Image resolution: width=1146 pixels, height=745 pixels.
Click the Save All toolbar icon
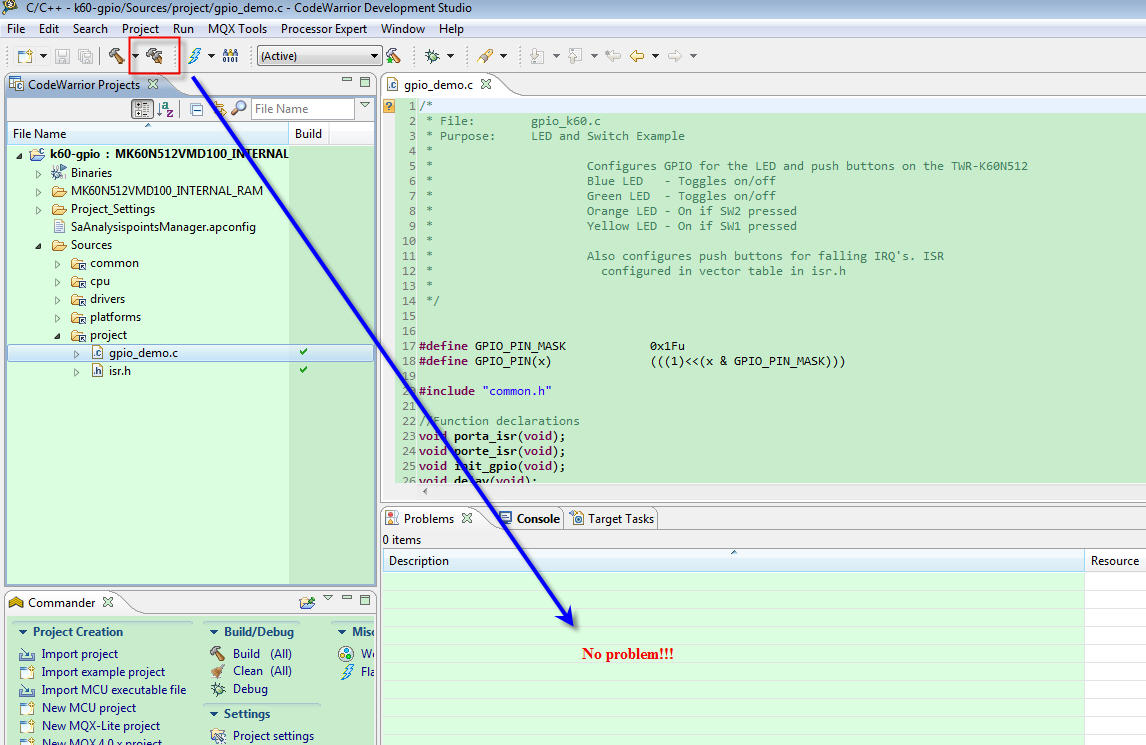86,56
